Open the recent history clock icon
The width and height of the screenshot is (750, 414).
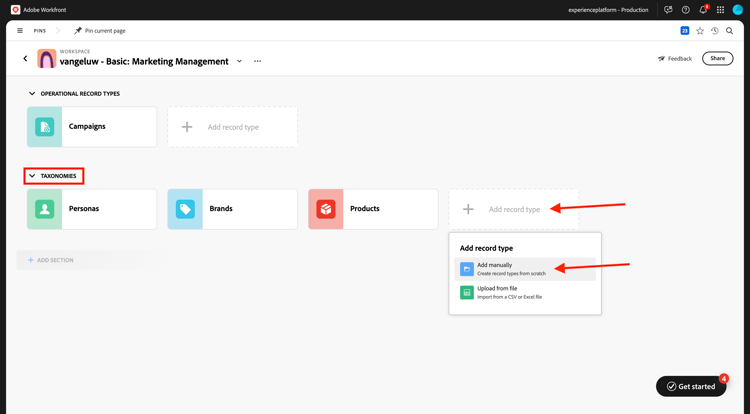click(x=715, y=31)
